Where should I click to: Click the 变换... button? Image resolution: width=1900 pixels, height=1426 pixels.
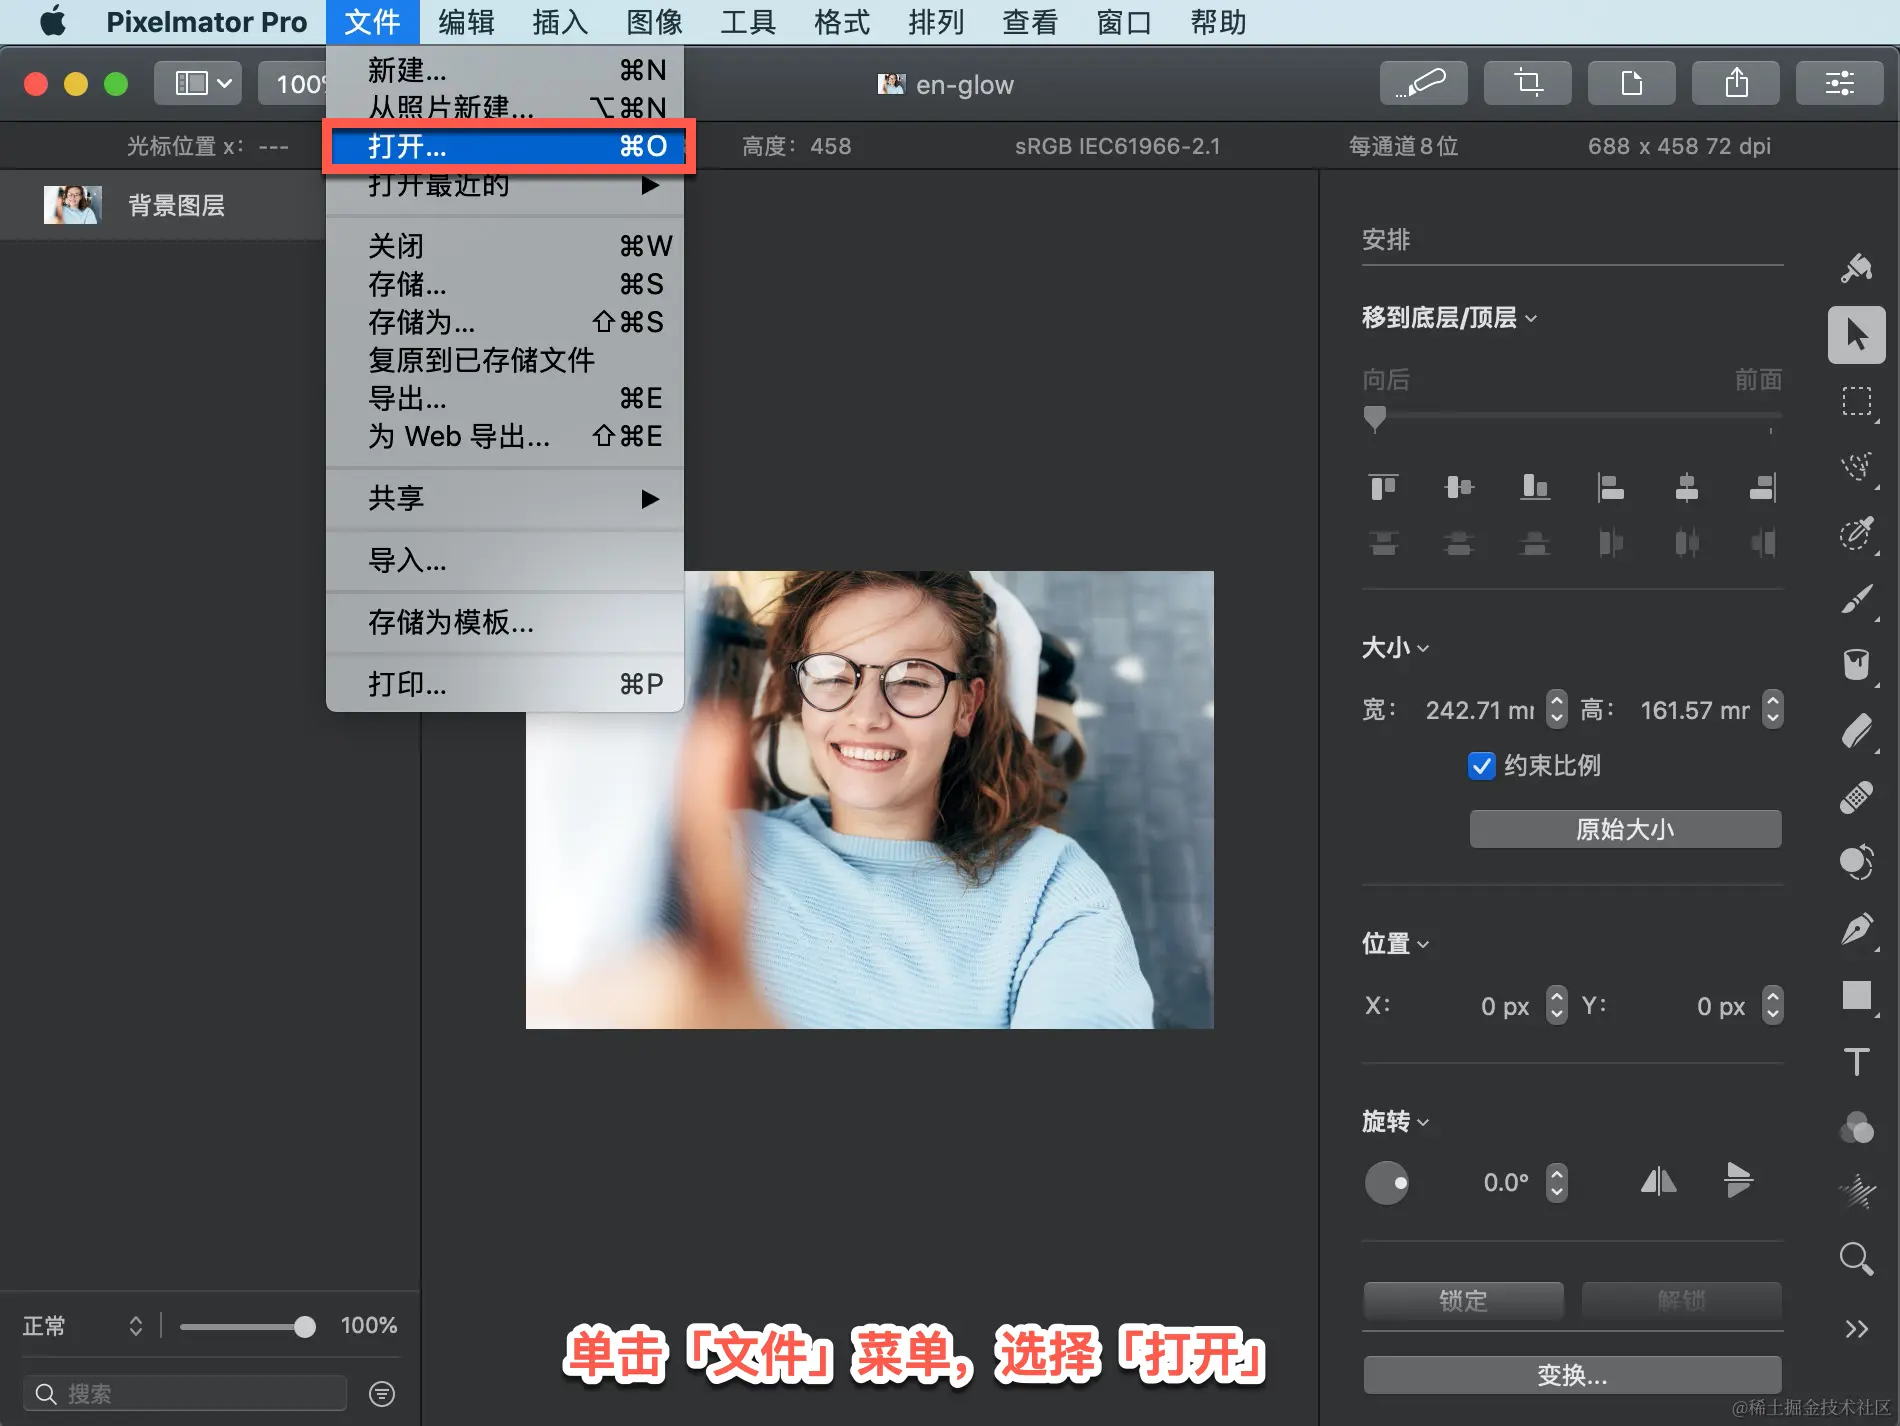tap(1572, 1375)
